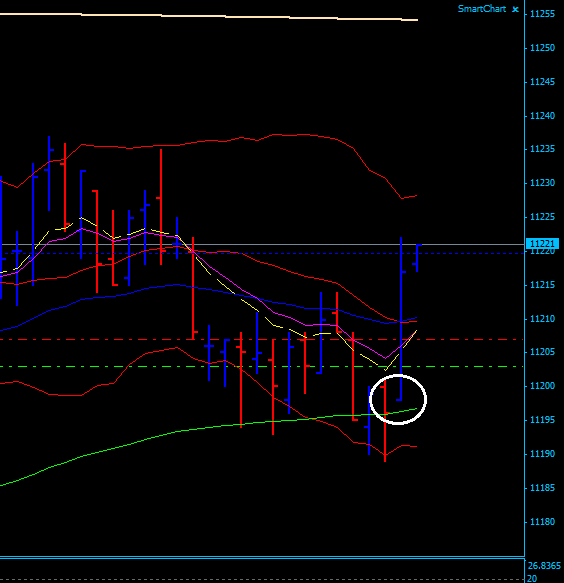Viewport: 564px width, 583px height.
Task: Select the highlighted 11221 current price tag
Action: (542, 244)
